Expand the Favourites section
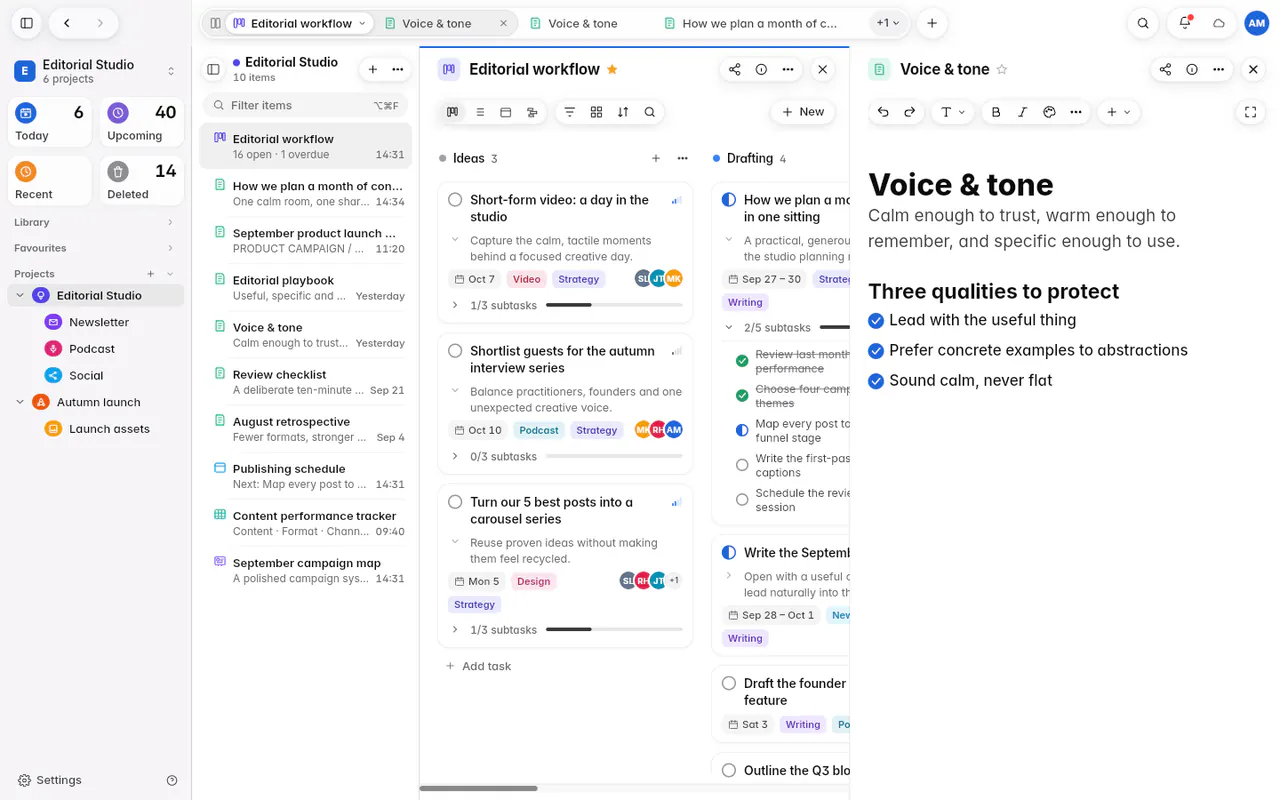 (170, 248)
